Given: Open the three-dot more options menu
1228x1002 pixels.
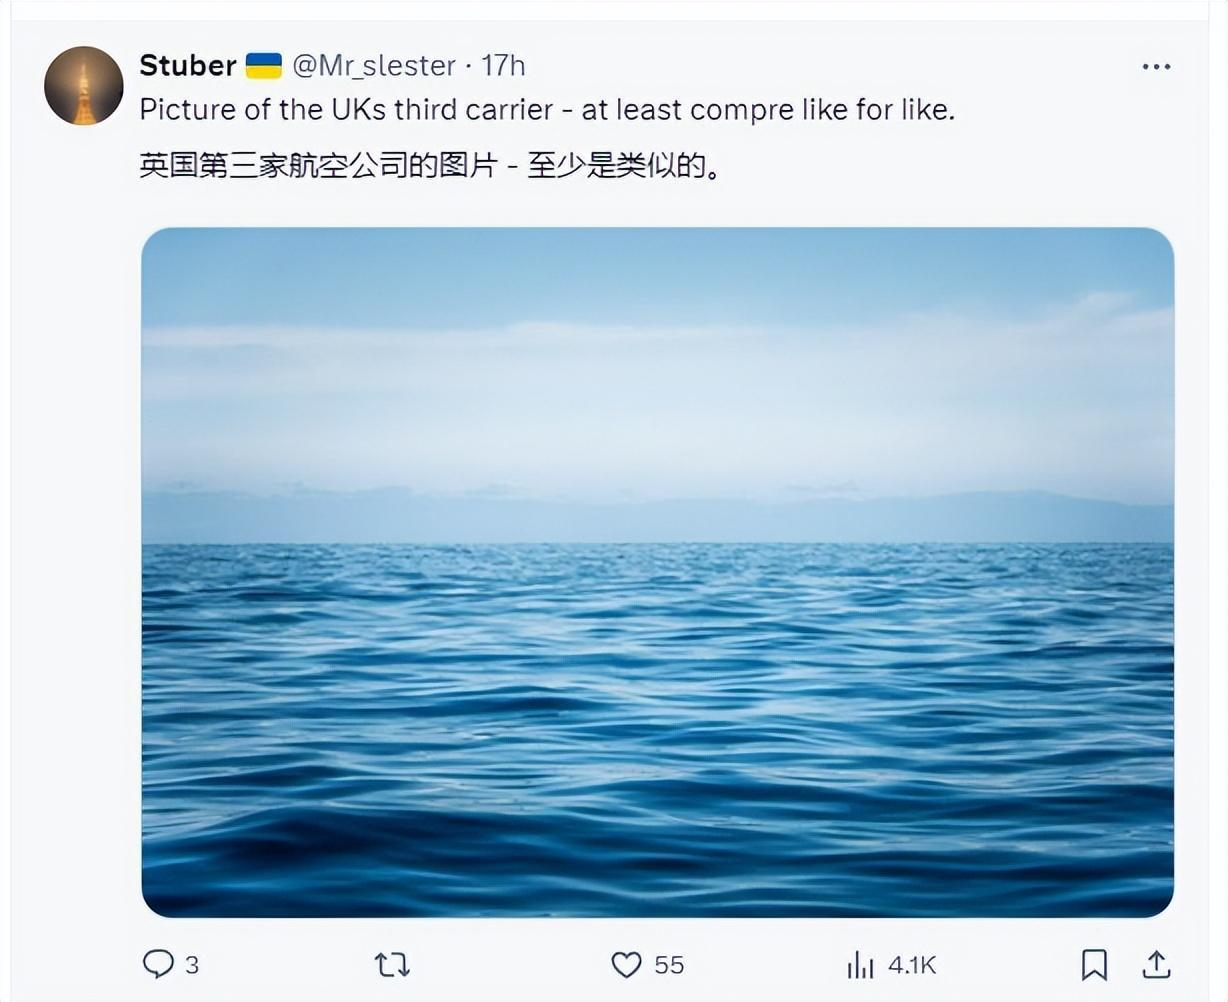Looking at the screenshot, I should point(1156,67).
